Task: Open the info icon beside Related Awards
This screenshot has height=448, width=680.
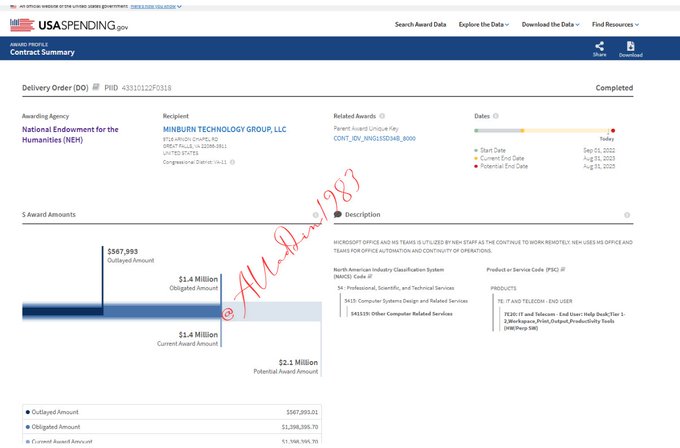Action: [383, 116]
